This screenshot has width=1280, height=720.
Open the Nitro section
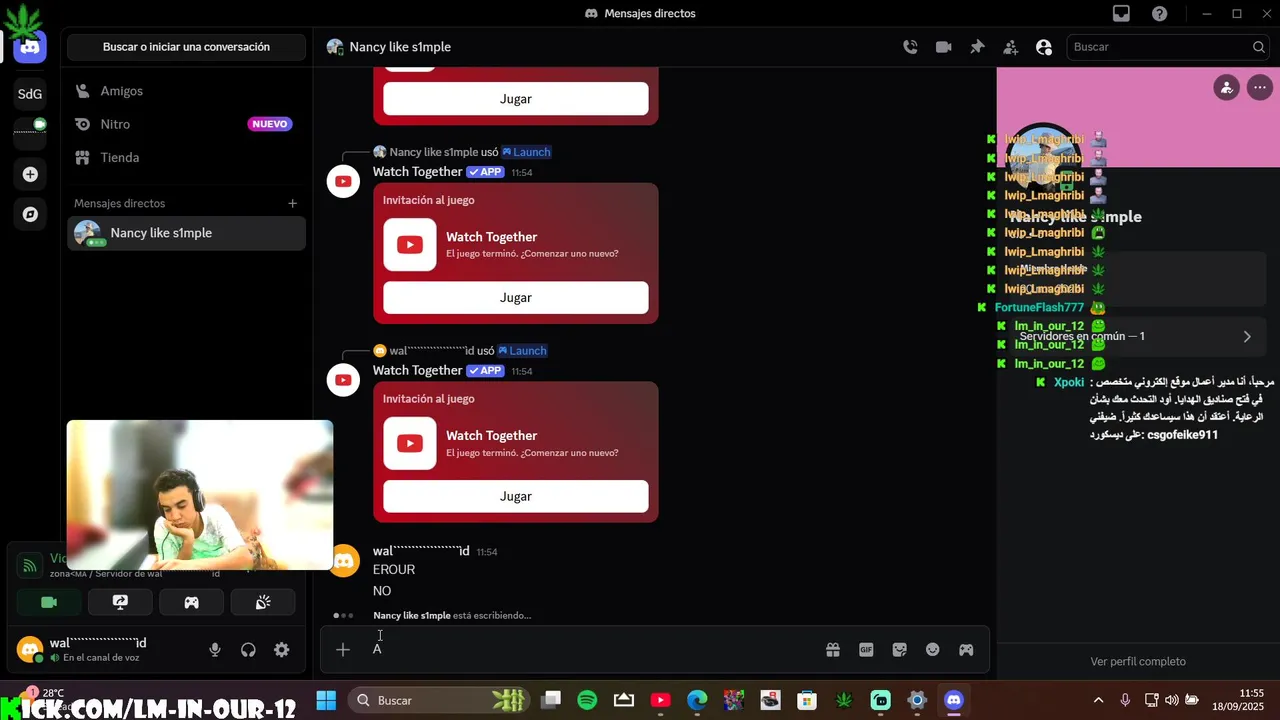[186, 124]
